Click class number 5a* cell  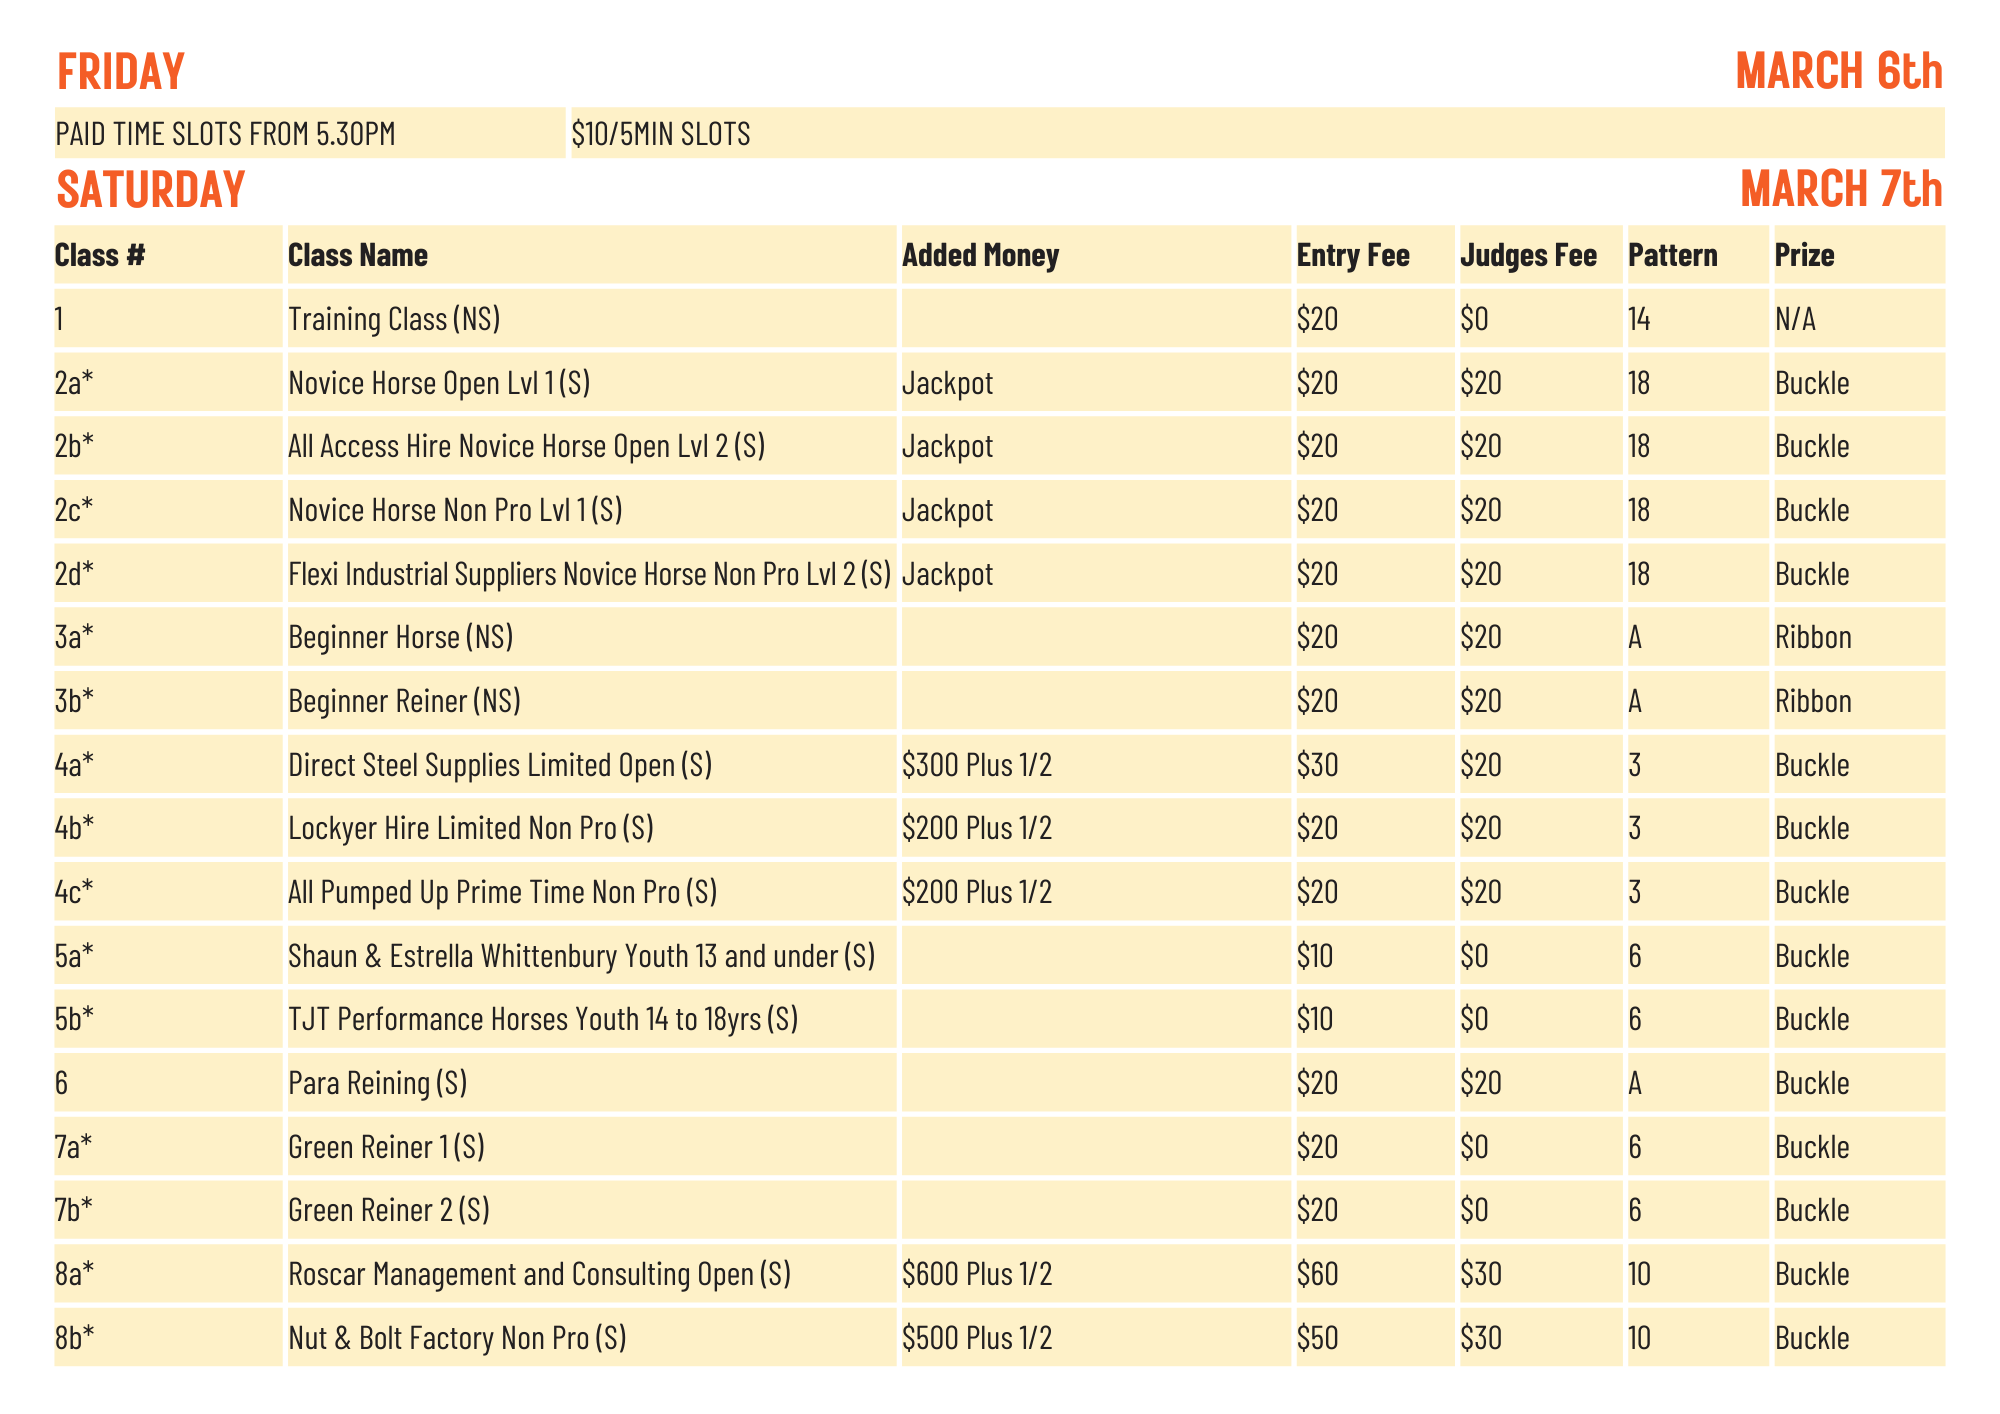[x=75, y=957]
